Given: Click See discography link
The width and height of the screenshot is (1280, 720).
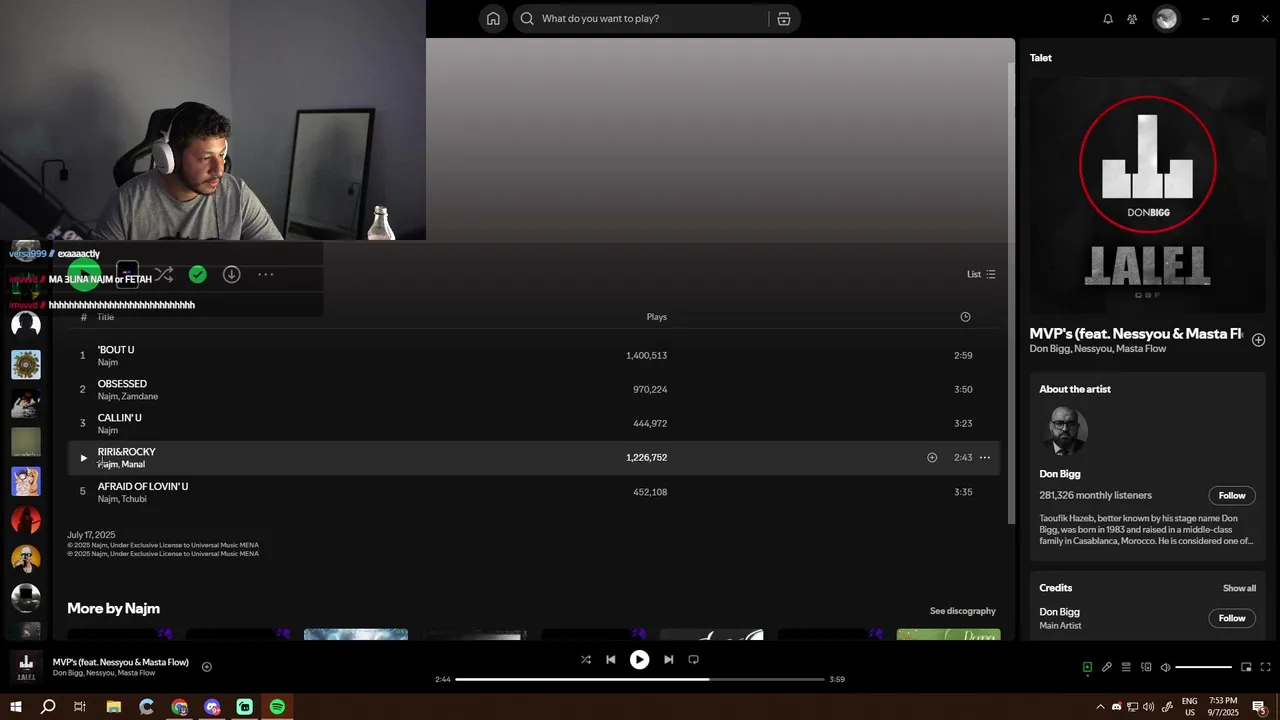Looking at the screenshot, I should [963, 611].
